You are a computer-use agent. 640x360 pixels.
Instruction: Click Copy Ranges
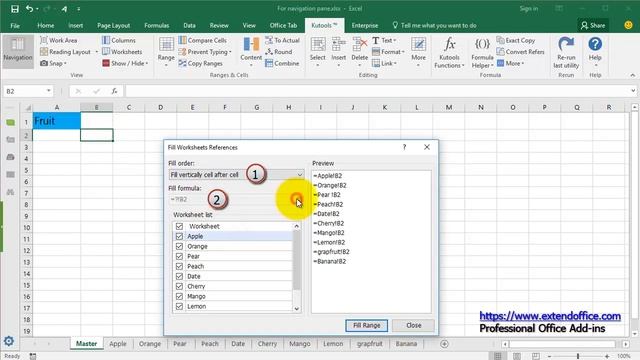[x=200, y=63]
